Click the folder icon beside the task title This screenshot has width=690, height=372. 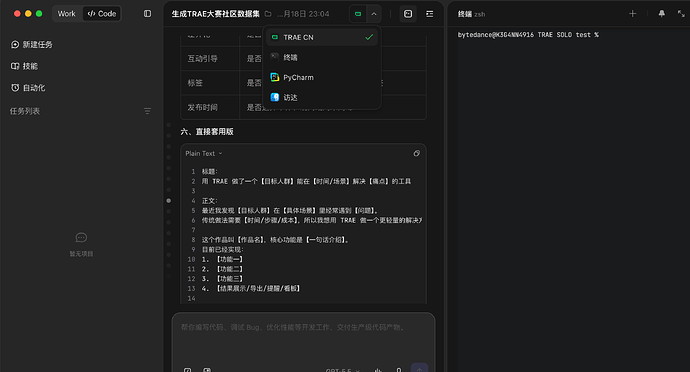point(268,14)
